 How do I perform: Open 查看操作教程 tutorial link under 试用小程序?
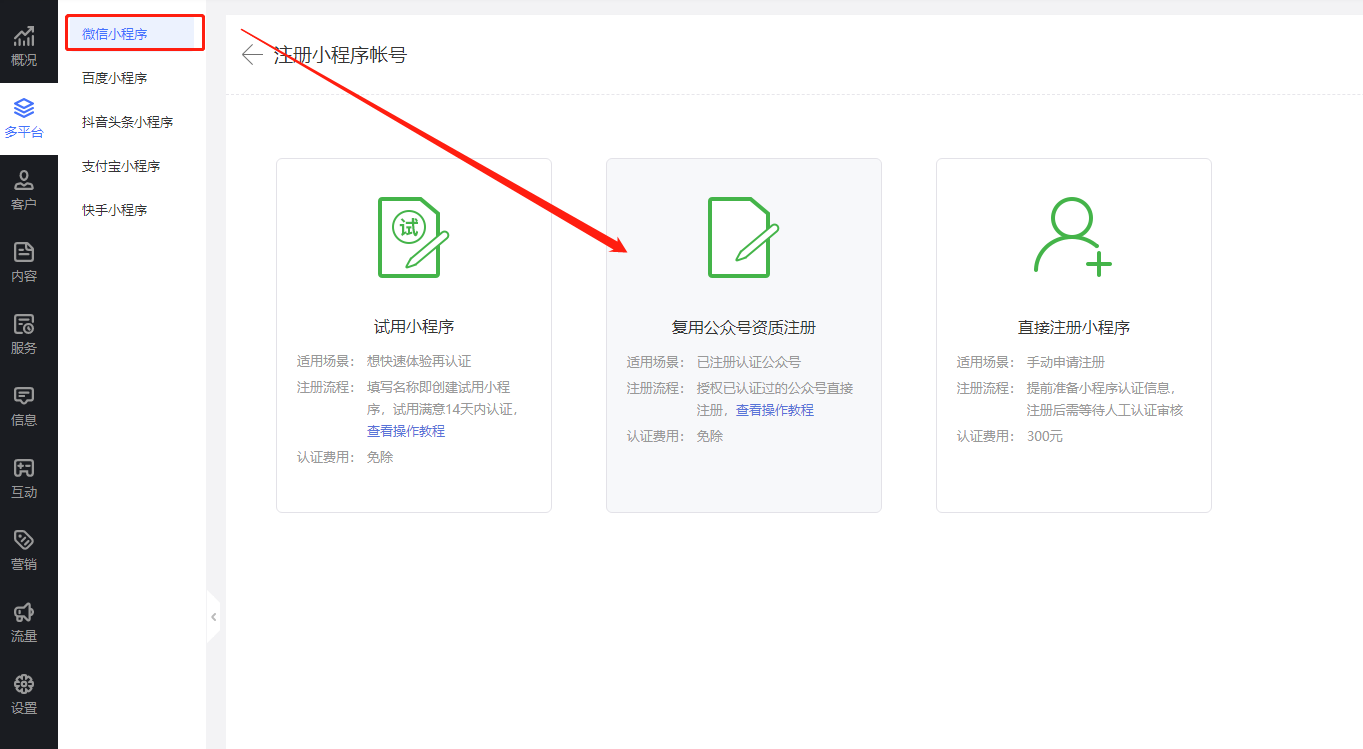[x=405, y=431]
